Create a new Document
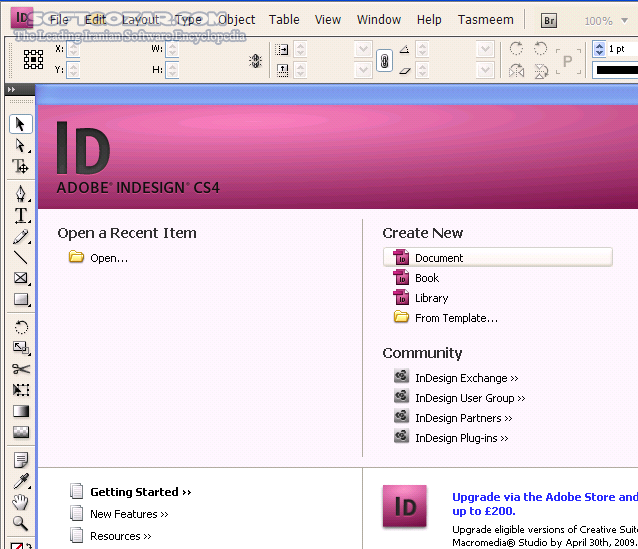 (x=498, y=258)
